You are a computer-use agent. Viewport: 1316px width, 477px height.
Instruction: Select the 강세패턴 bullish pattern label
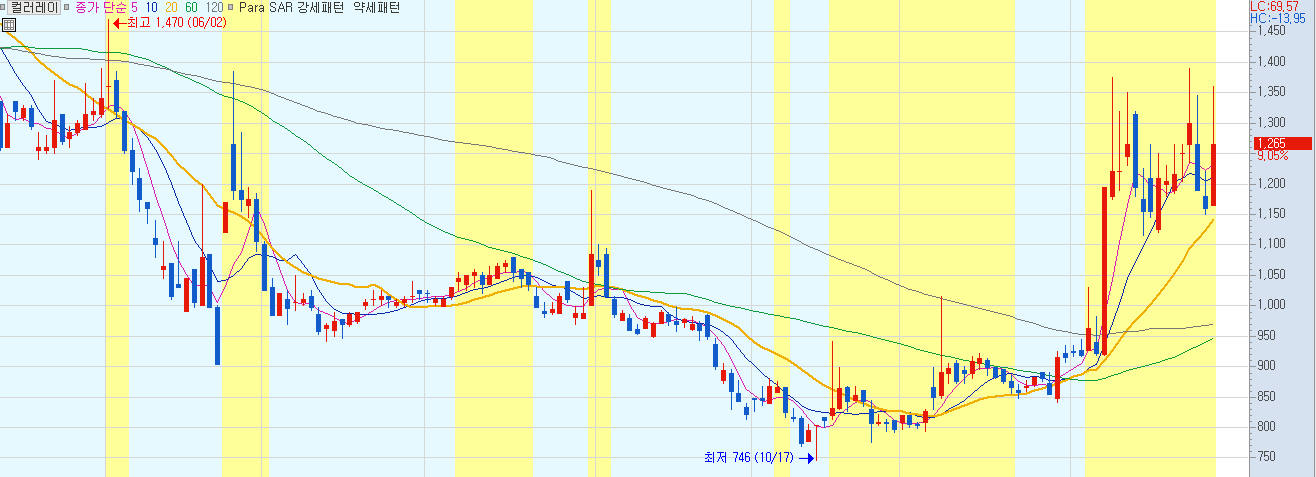point(320,7)
